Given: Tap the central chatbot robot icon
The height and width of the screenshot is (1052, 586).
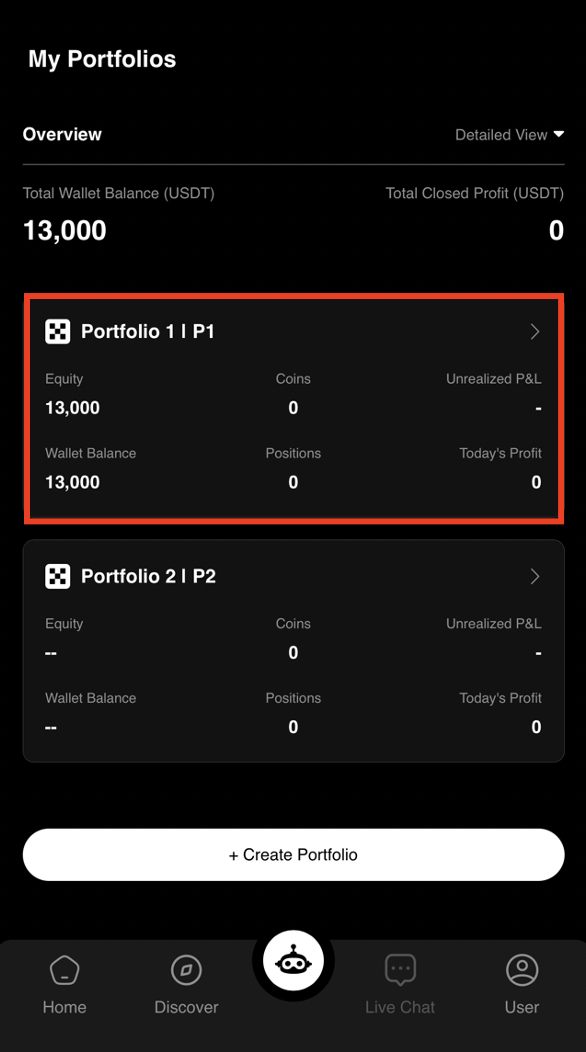Looking at the screenshot, I should click(293, 959).
